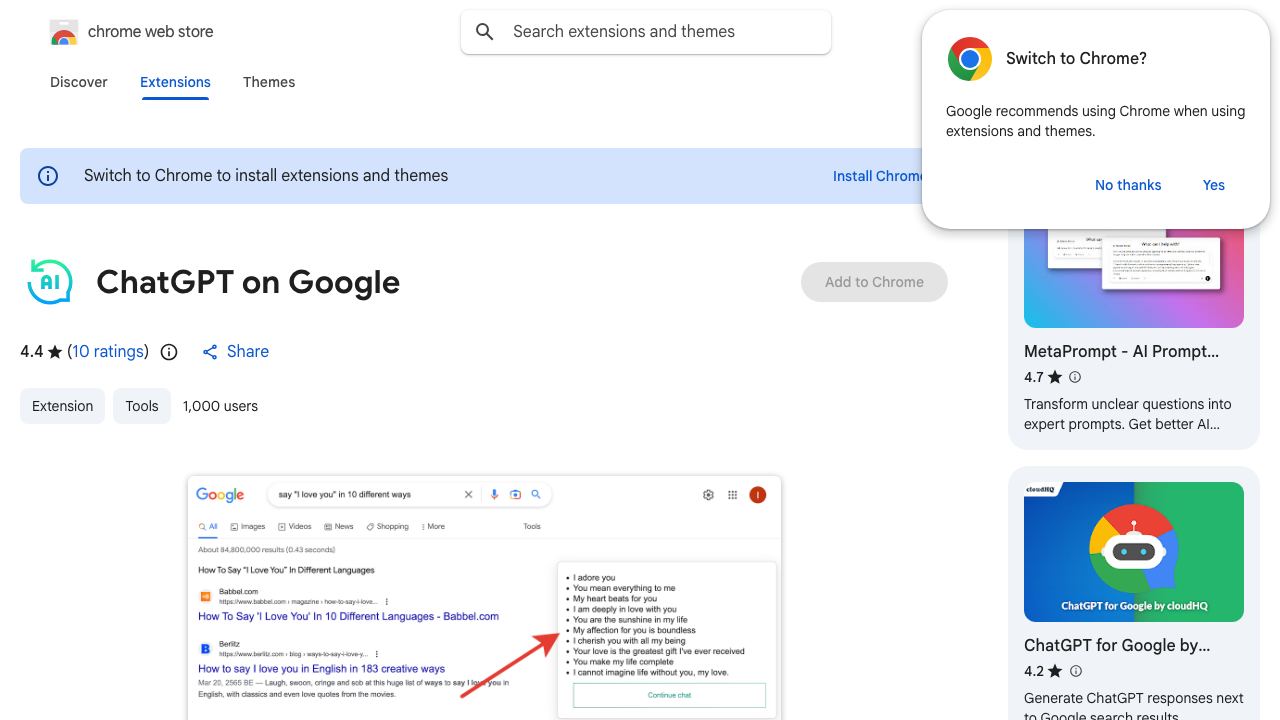Dismiss popup with No thanks
Viewport: 1280px width, 720px height.
(x=1128, y=185)
